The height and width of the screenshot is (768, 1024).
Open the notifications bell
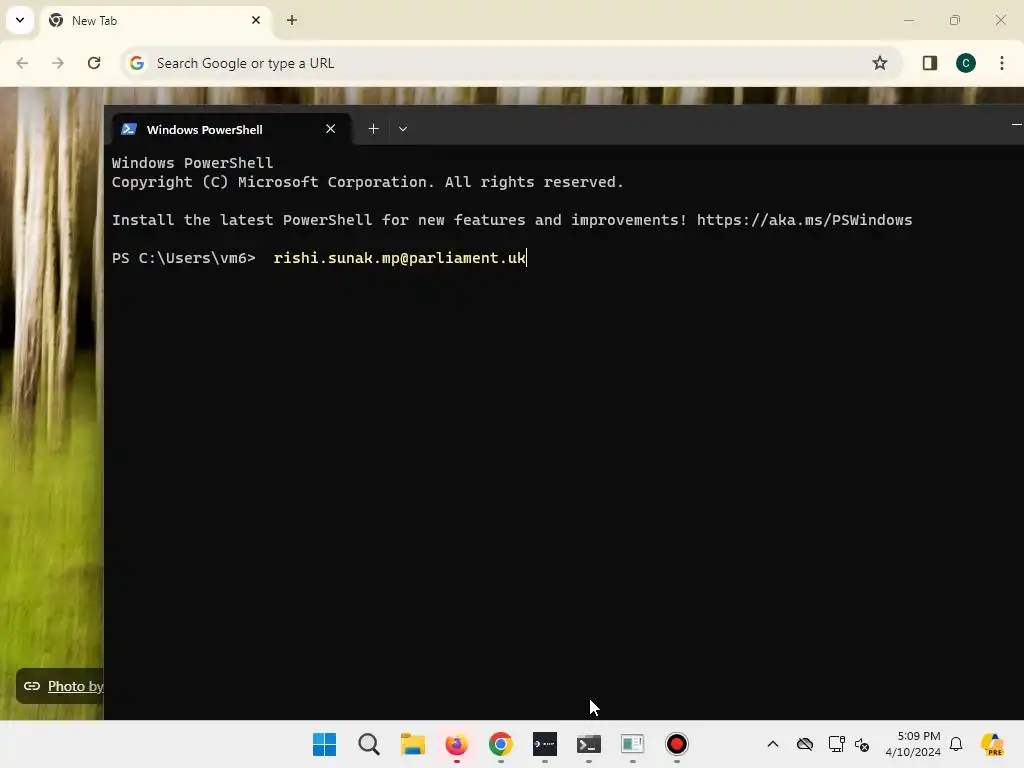[x=956, y=744]
